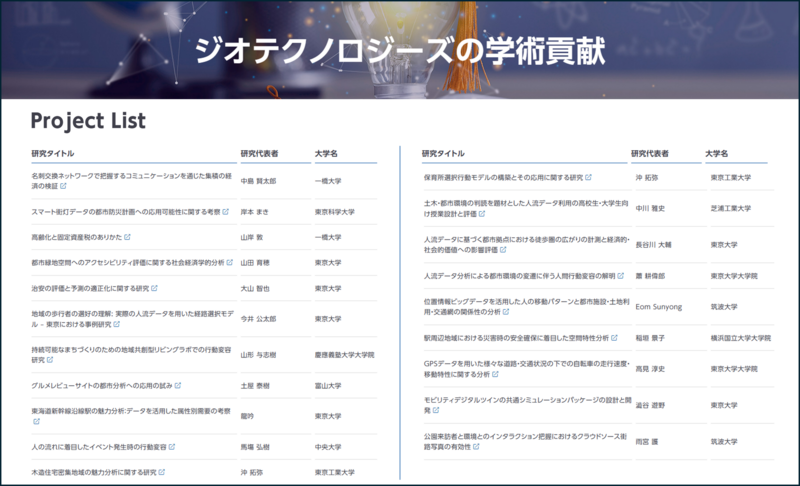800x486 pixels.
Task: Click external link icon after 駅周辺地域における災害時 study title
Action: click(x=614, y=338)
